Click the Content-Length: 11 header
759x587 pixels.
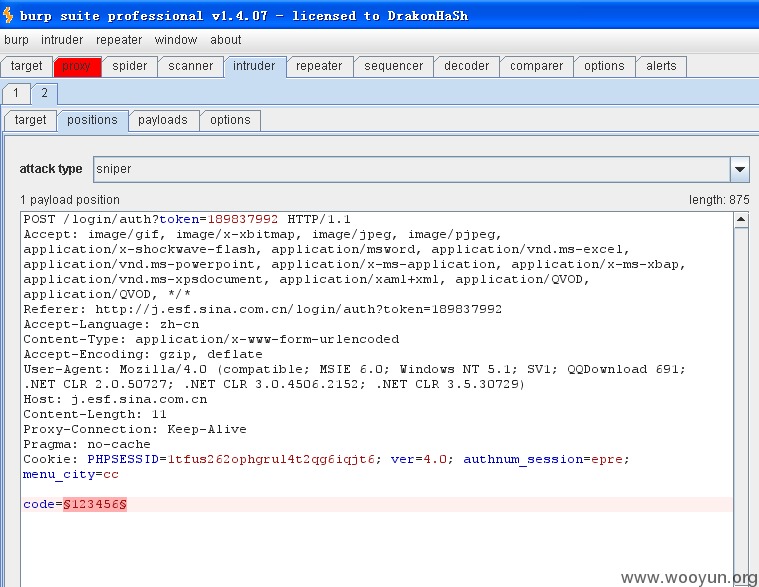click(x=95, y=414)
